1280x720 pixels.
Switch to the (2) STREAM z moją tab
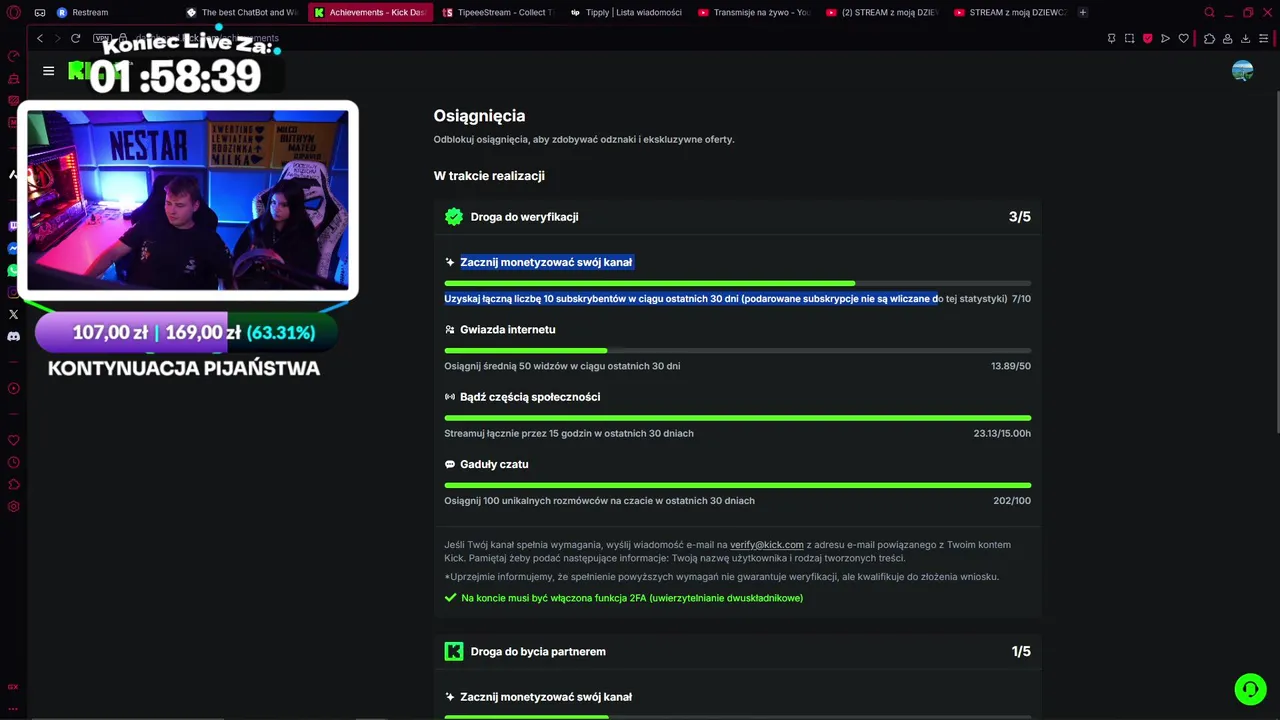pyautogui.click(x=882, y=13)
